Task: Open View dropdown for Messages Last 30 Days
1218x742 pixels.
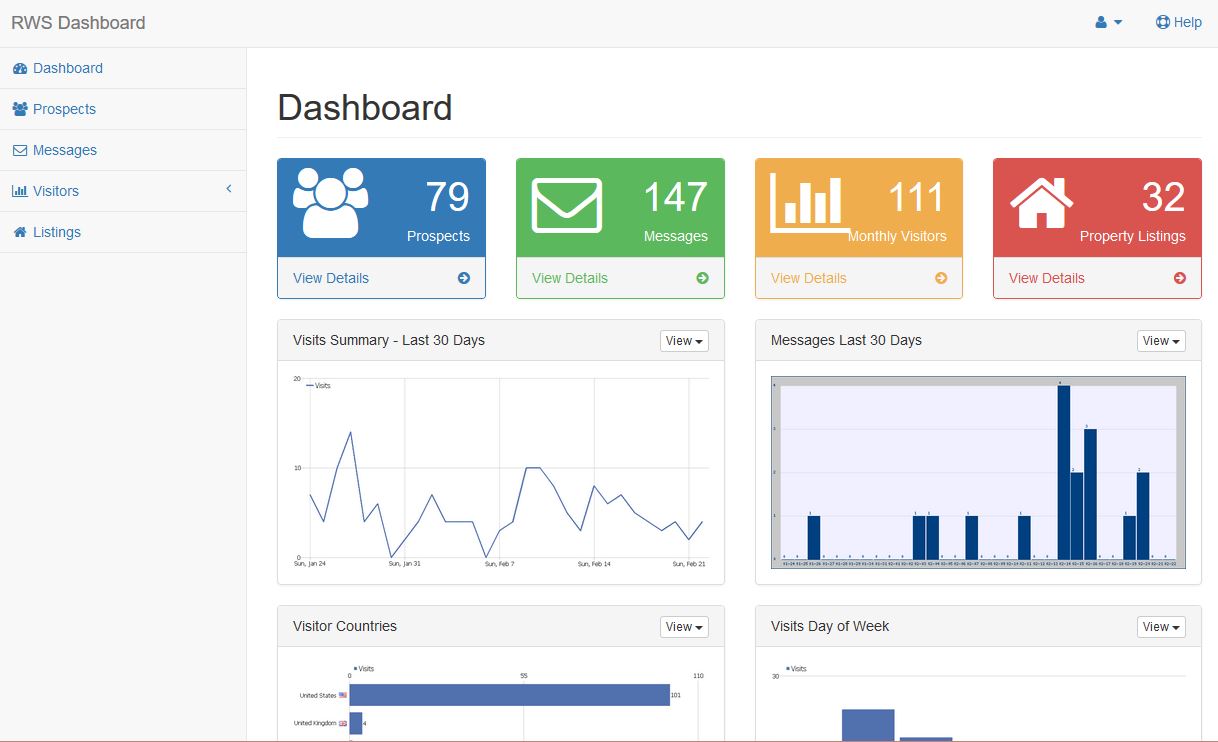Action: click(x=1161, y=341)
